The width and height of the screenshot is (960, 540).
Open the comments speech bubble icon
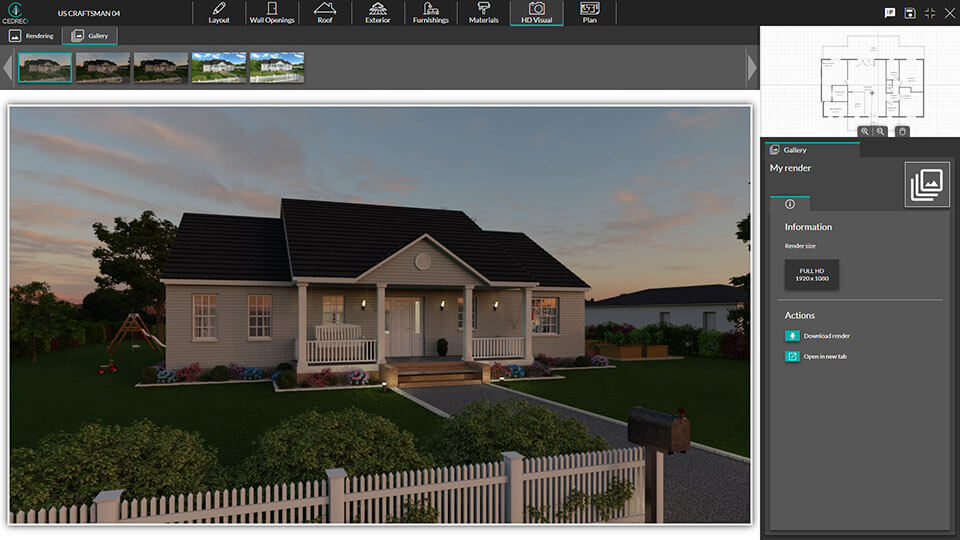[890, 13]
